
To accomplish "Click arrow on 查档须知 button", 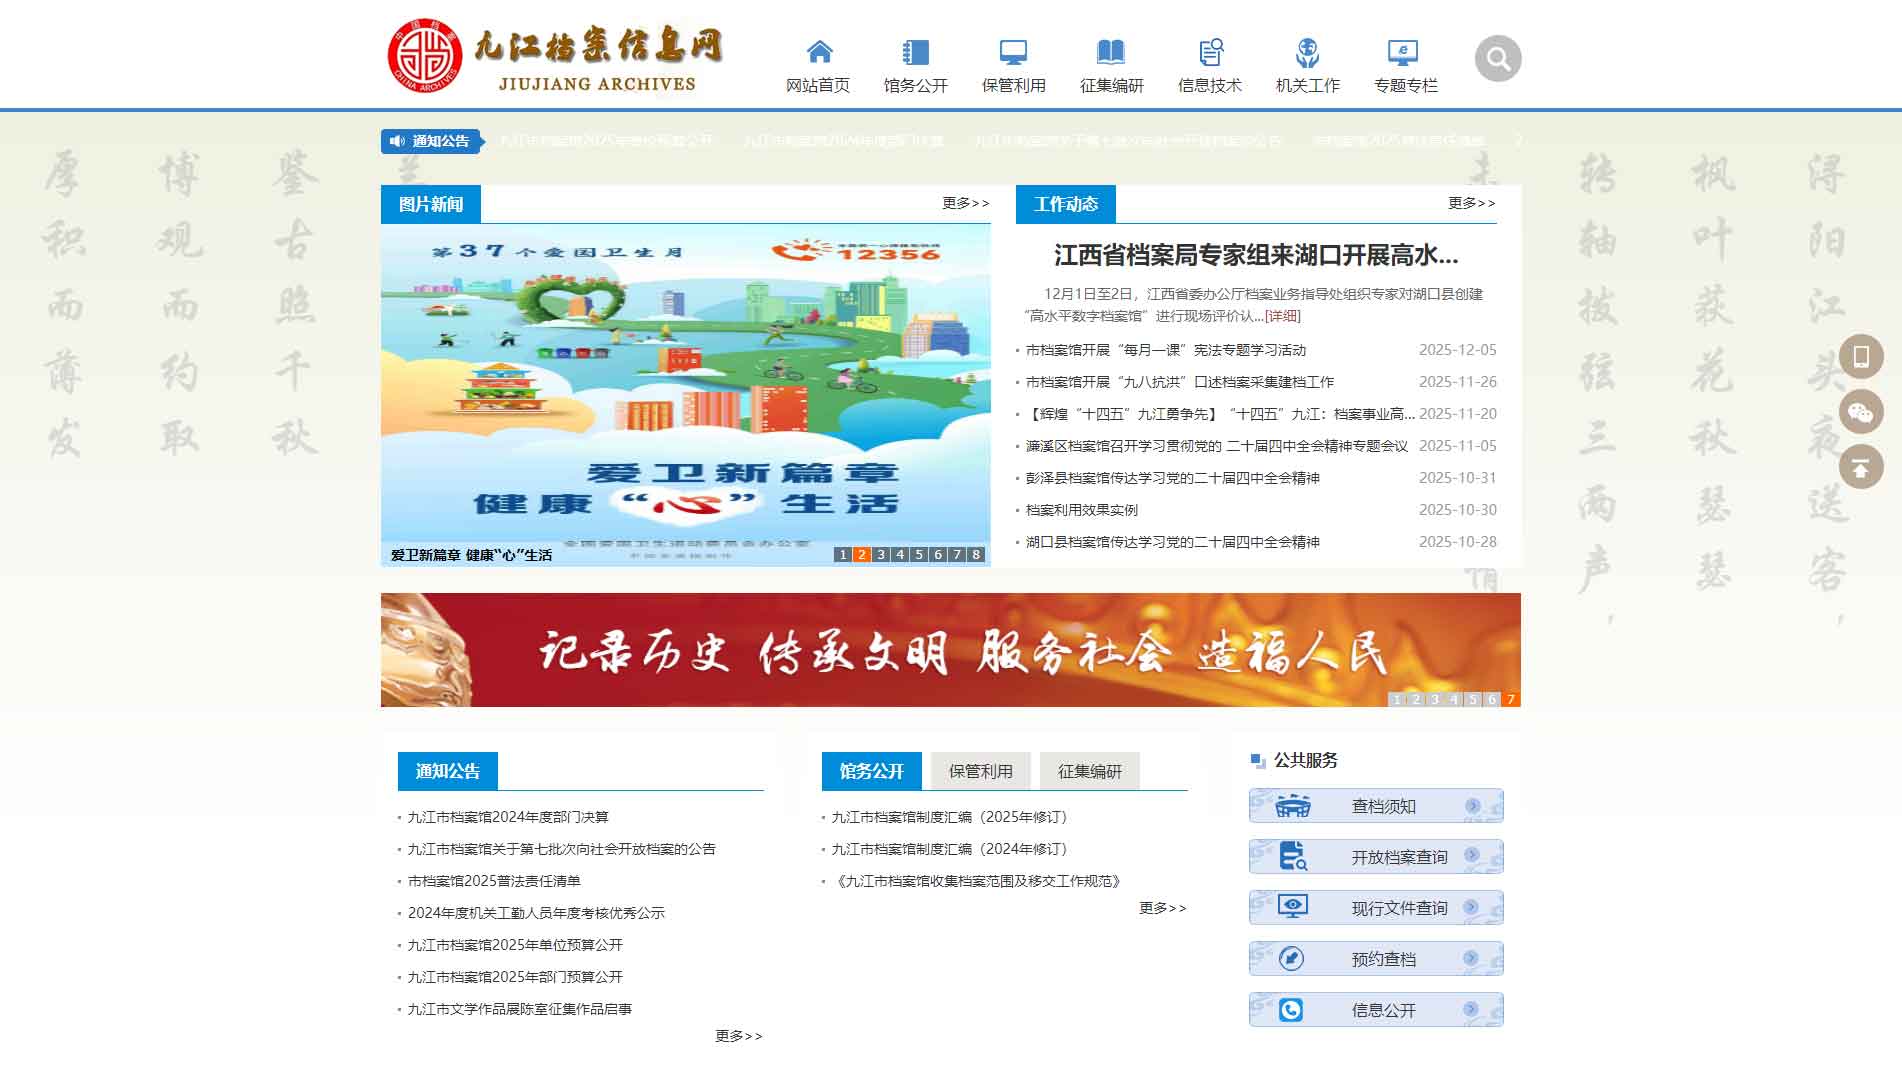I will pos(1472,805).
